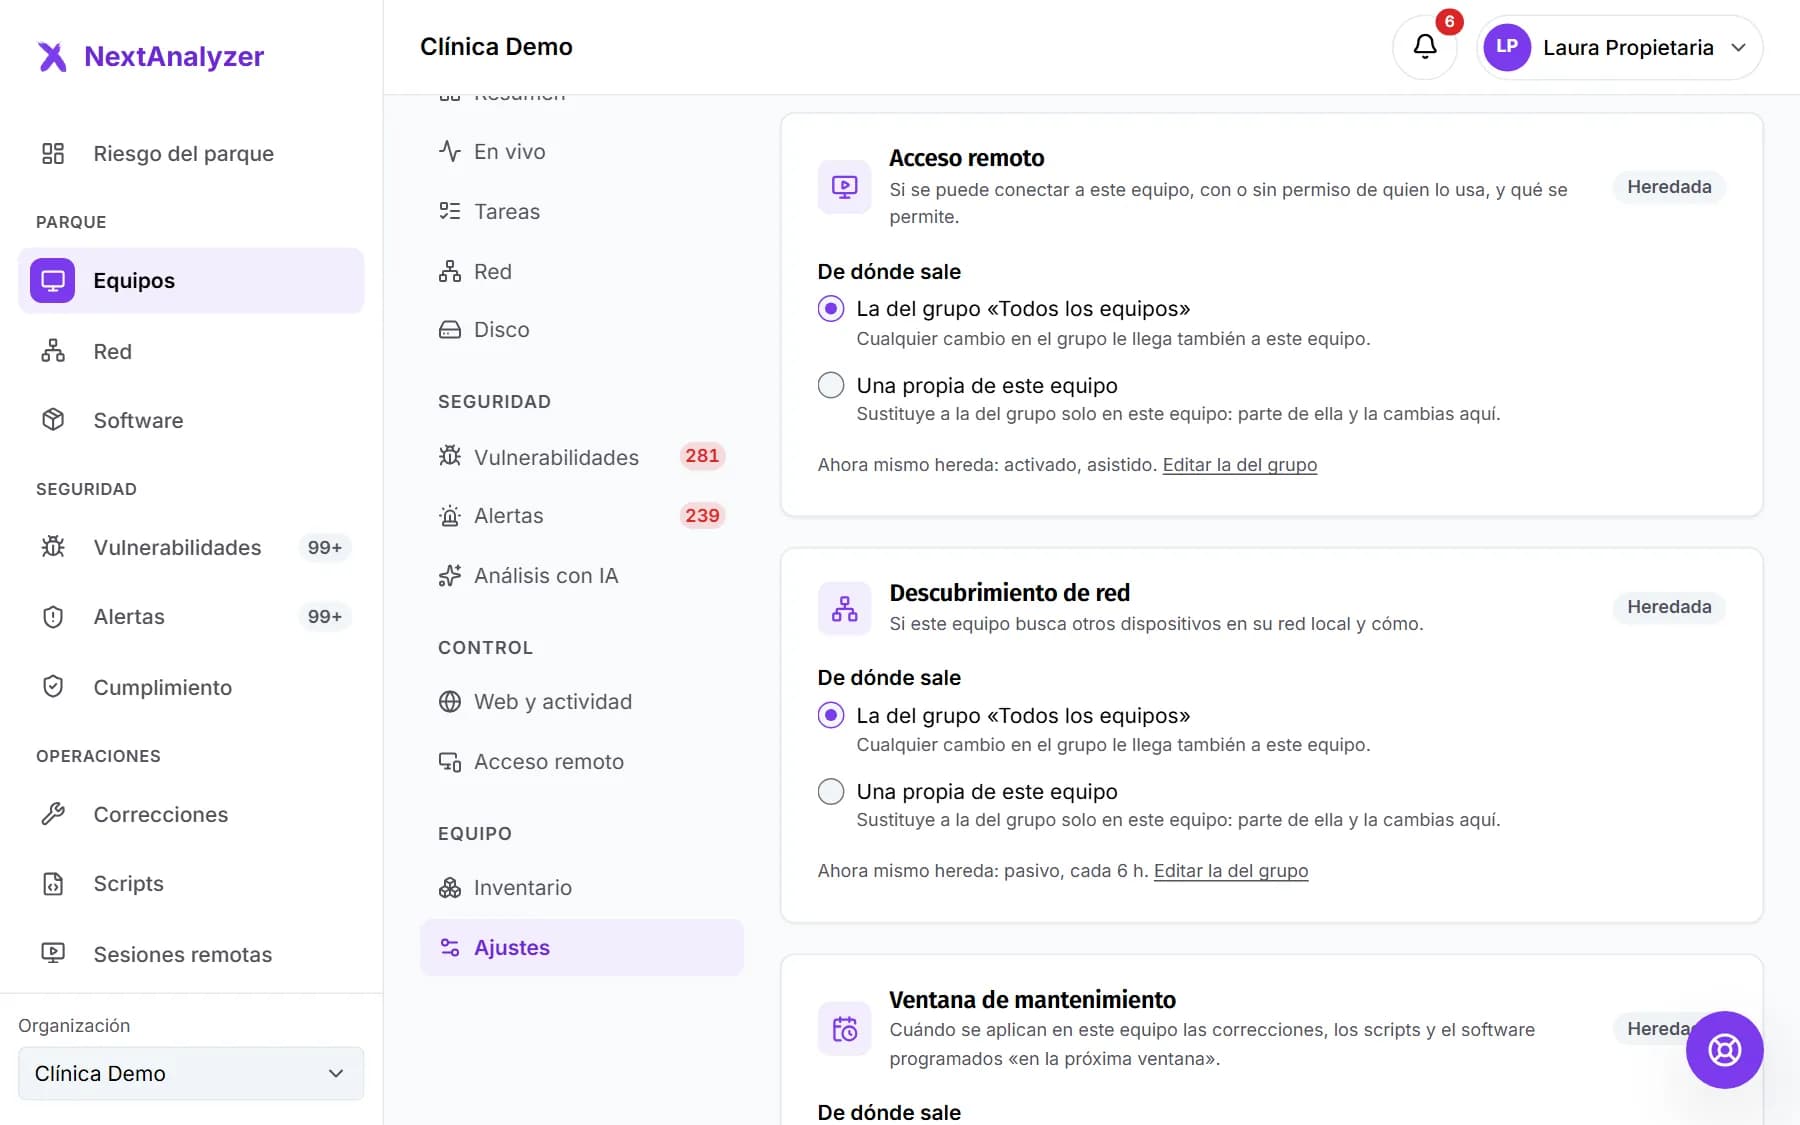Open the Clínica Demo organization dropdown
The height and width of the screenshot is (1125, 1800).
(x=191, y=1073)
